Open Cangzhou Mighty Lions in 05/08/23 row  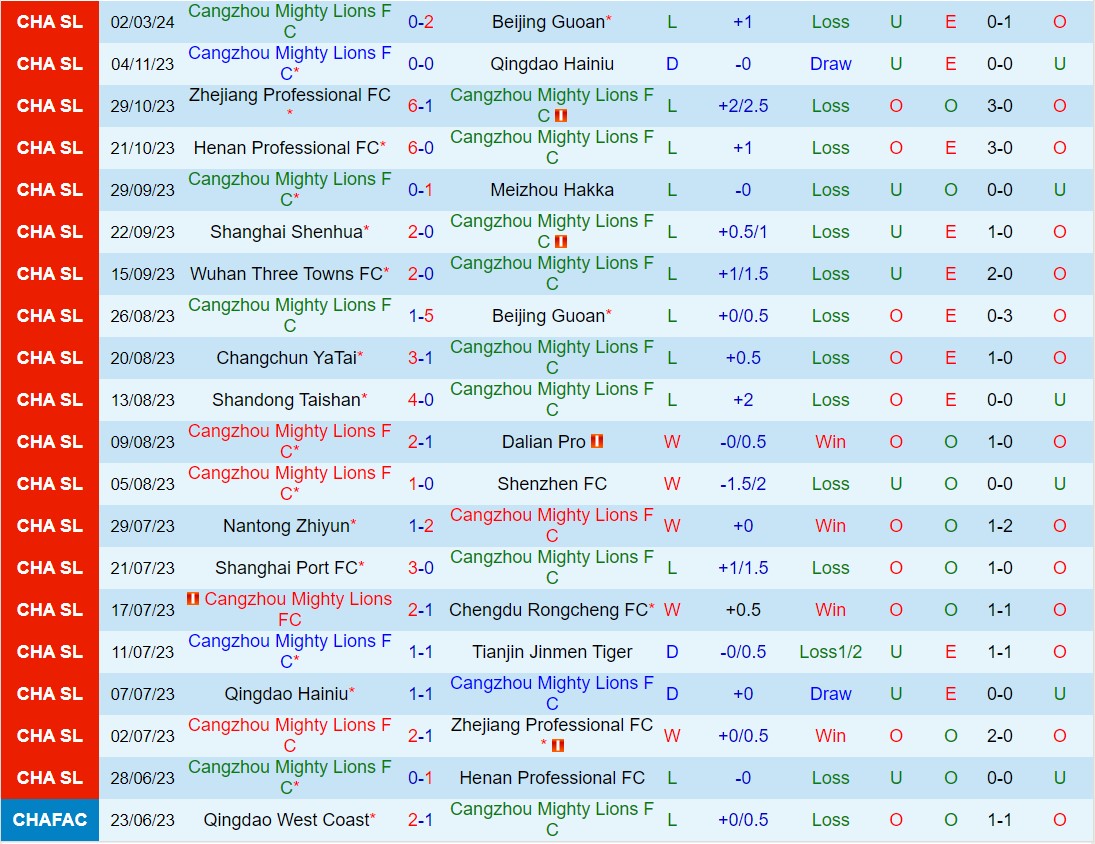[290, 483]
